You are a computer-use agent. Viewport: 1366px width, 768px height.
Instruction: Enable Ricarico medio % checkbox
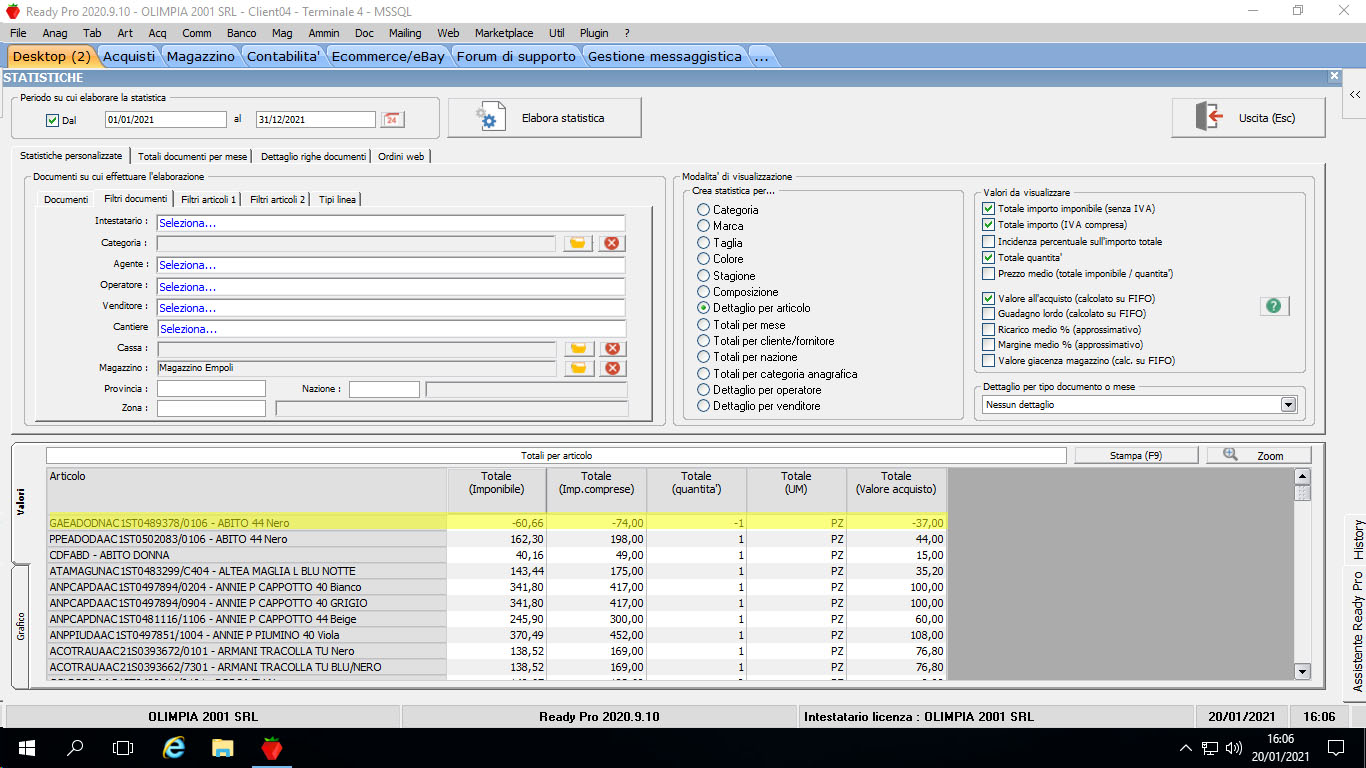click(x=989, y=329)
